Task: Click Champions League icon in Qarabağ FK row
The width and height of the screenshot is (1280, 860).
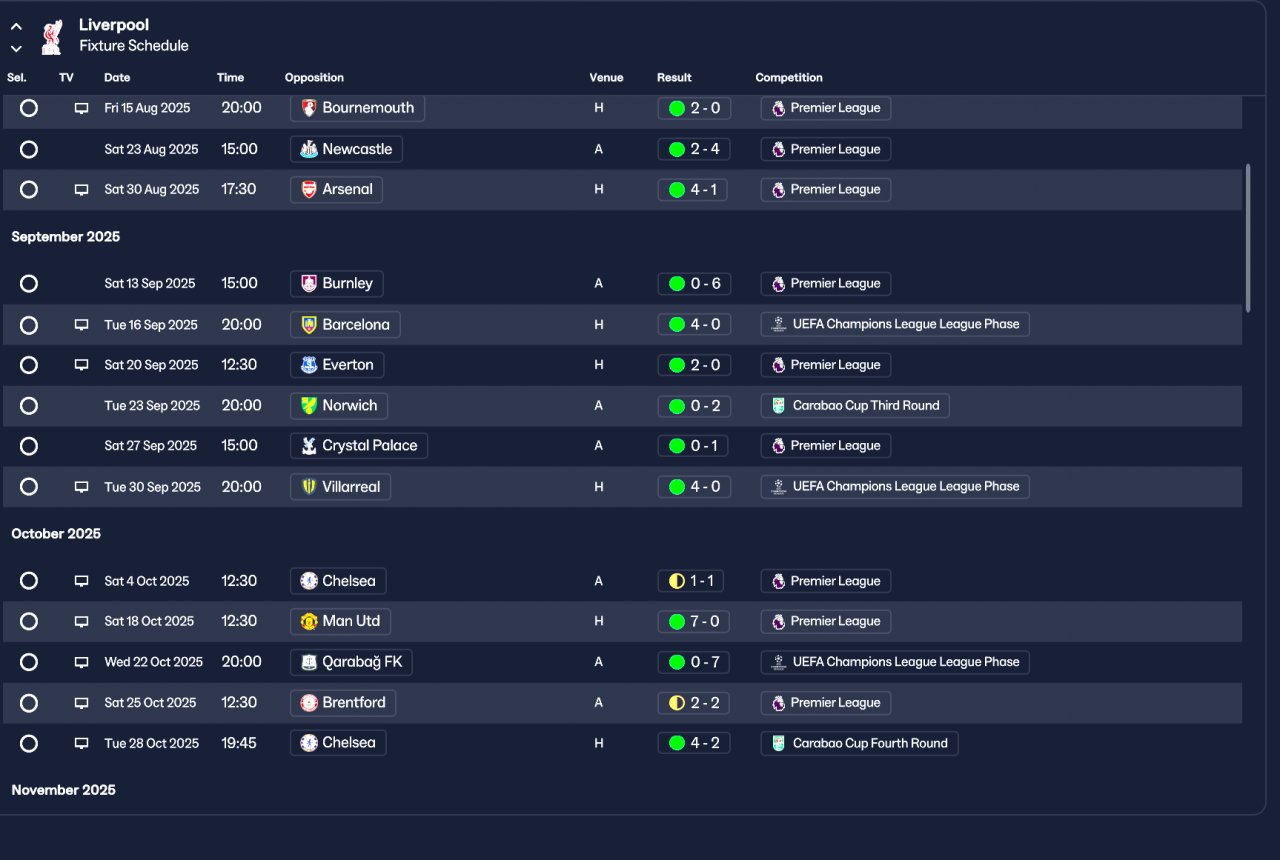Action: pos(779,662)
